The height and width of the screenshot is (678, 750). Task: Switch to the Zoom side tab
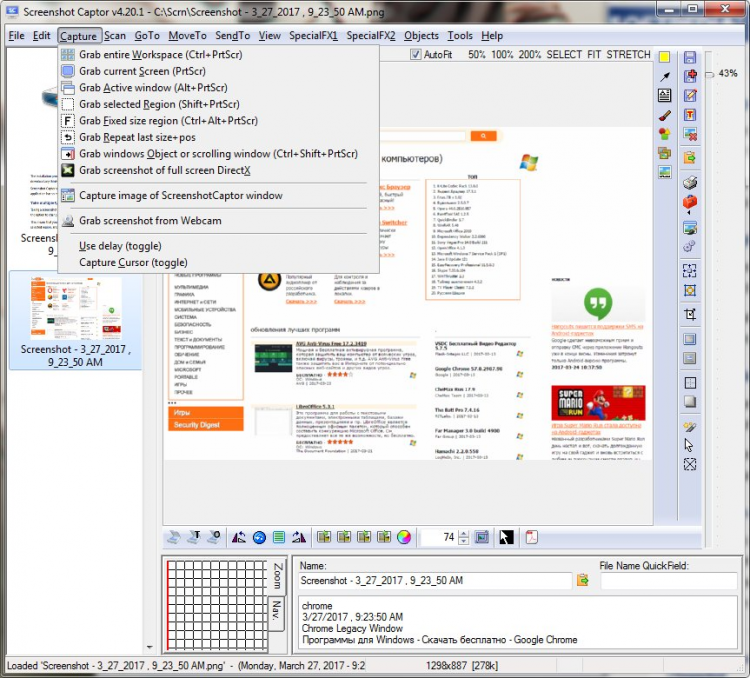[277, 576]
